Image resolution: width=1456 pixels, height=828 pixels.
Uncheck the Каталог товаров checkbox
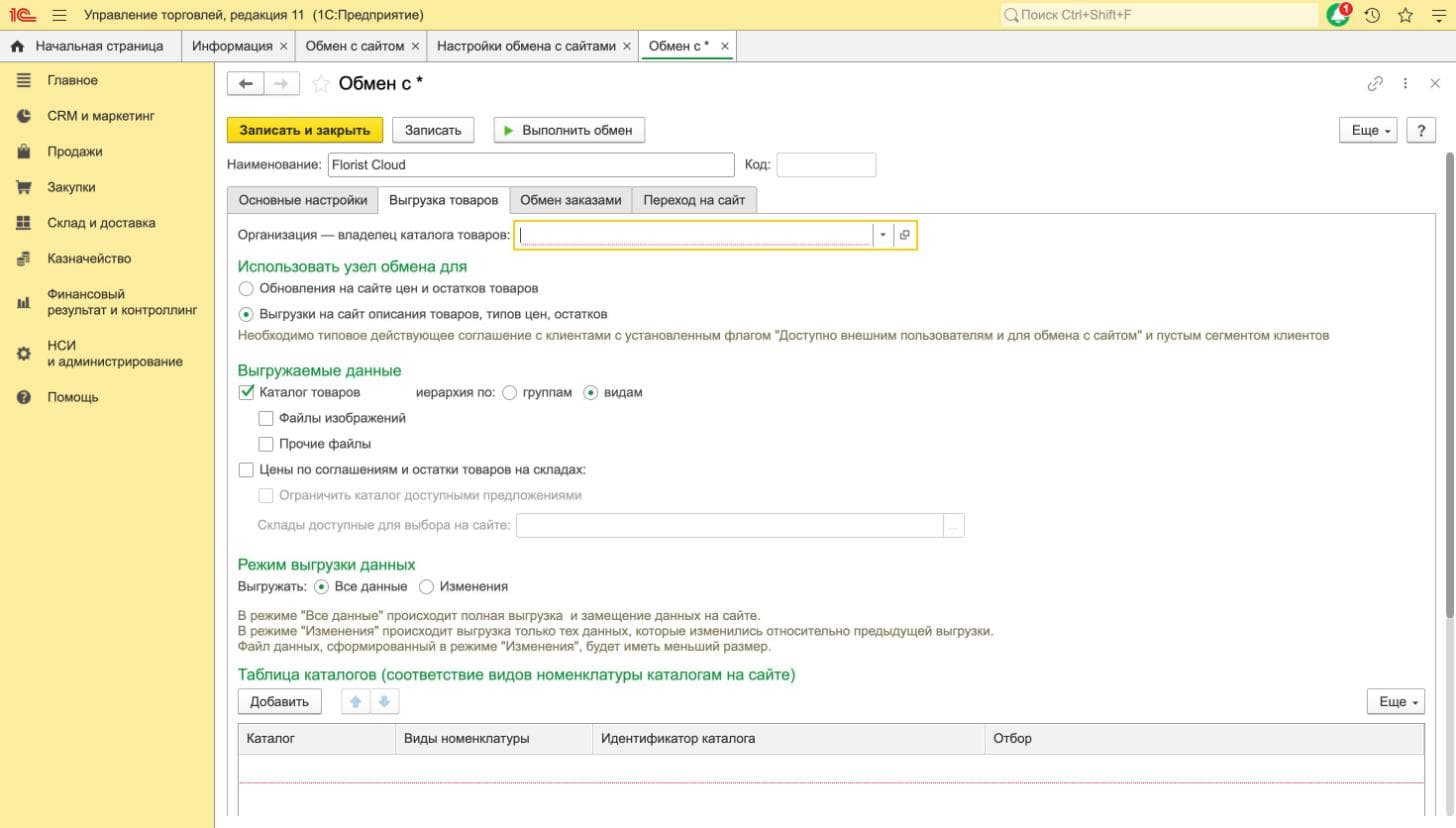[247, 392]
